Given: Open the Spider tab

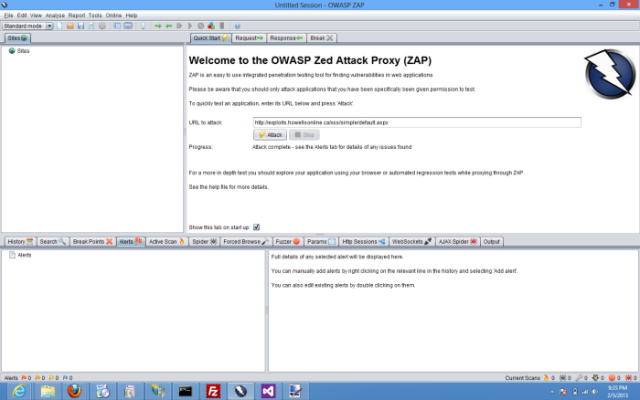Looking at the screenshot, I should tap(204, 242).
